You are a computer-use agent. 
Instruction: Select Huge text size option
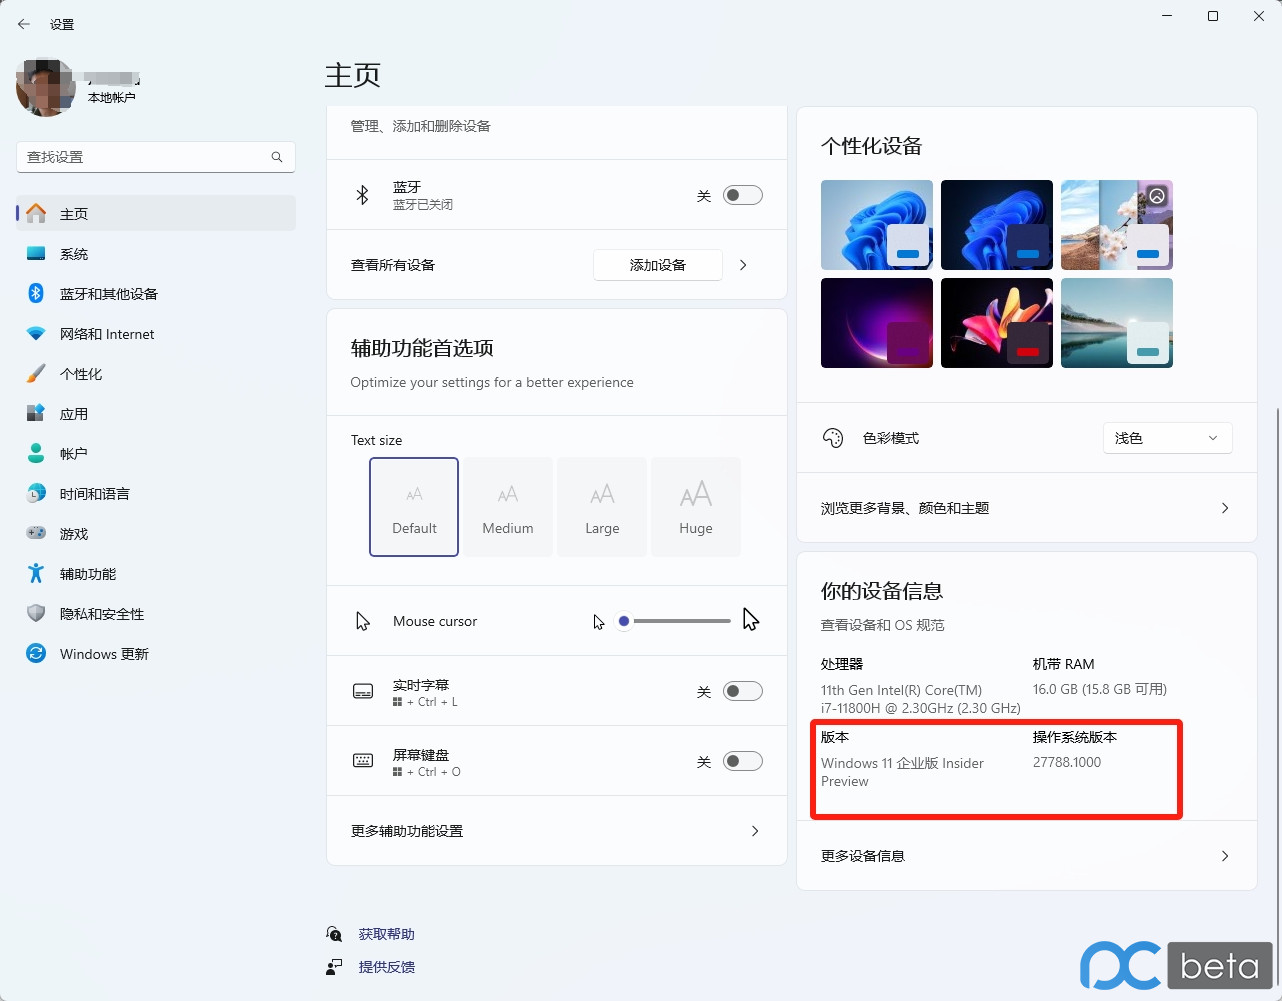click(x=696, y=507)
